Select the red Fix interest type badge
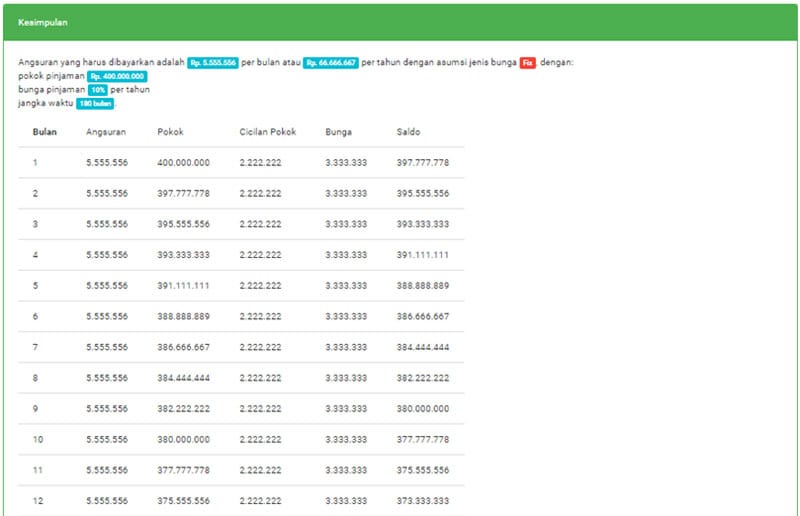Viewport: 800px width, 516px height. tap(527, 63)
